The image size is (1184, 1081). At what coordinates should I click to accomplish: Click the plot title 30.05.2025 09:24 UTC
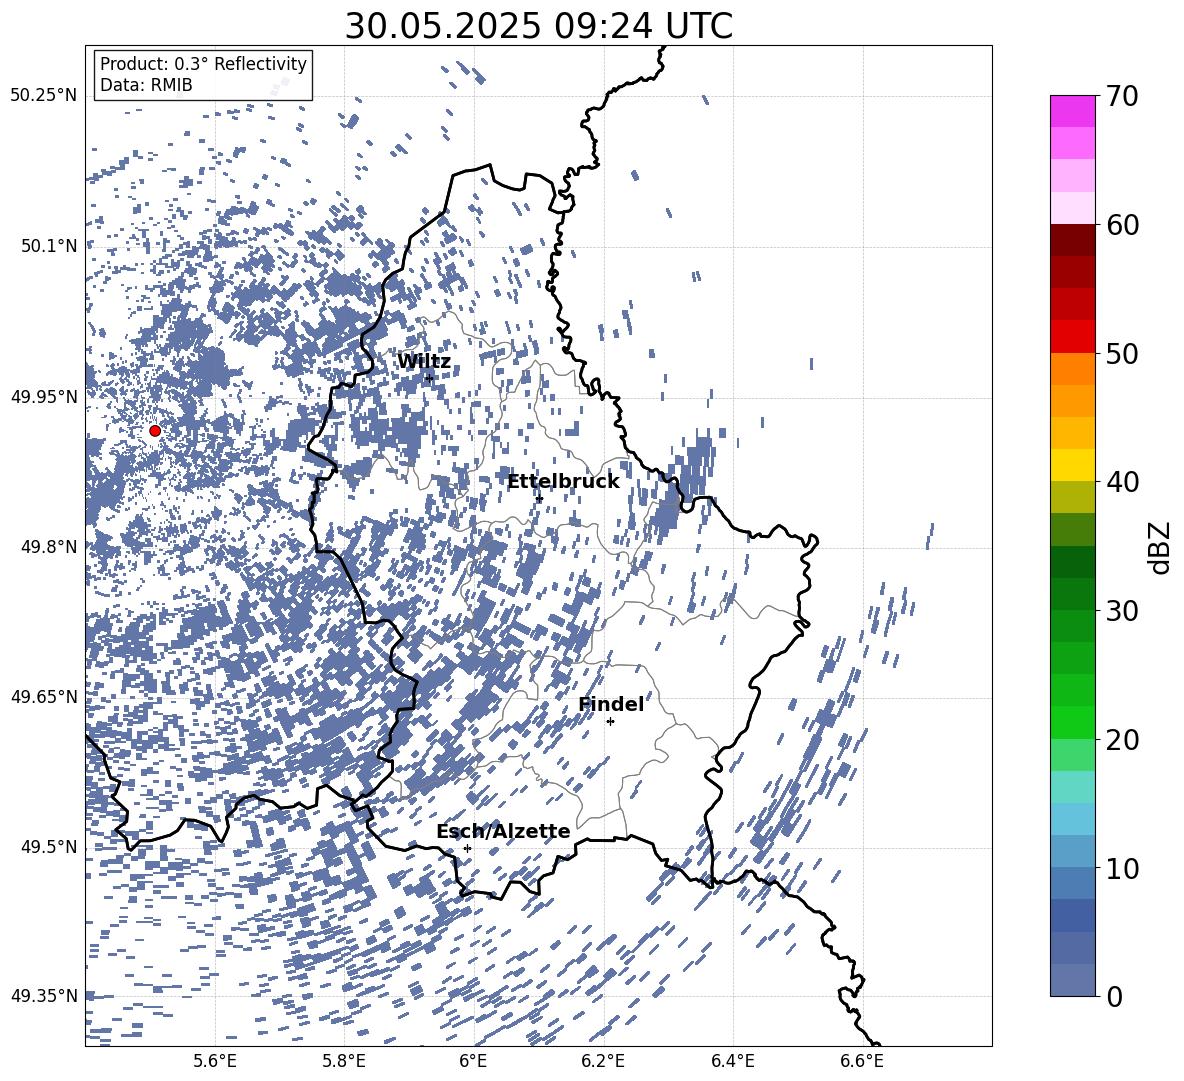tap(538, 26)
